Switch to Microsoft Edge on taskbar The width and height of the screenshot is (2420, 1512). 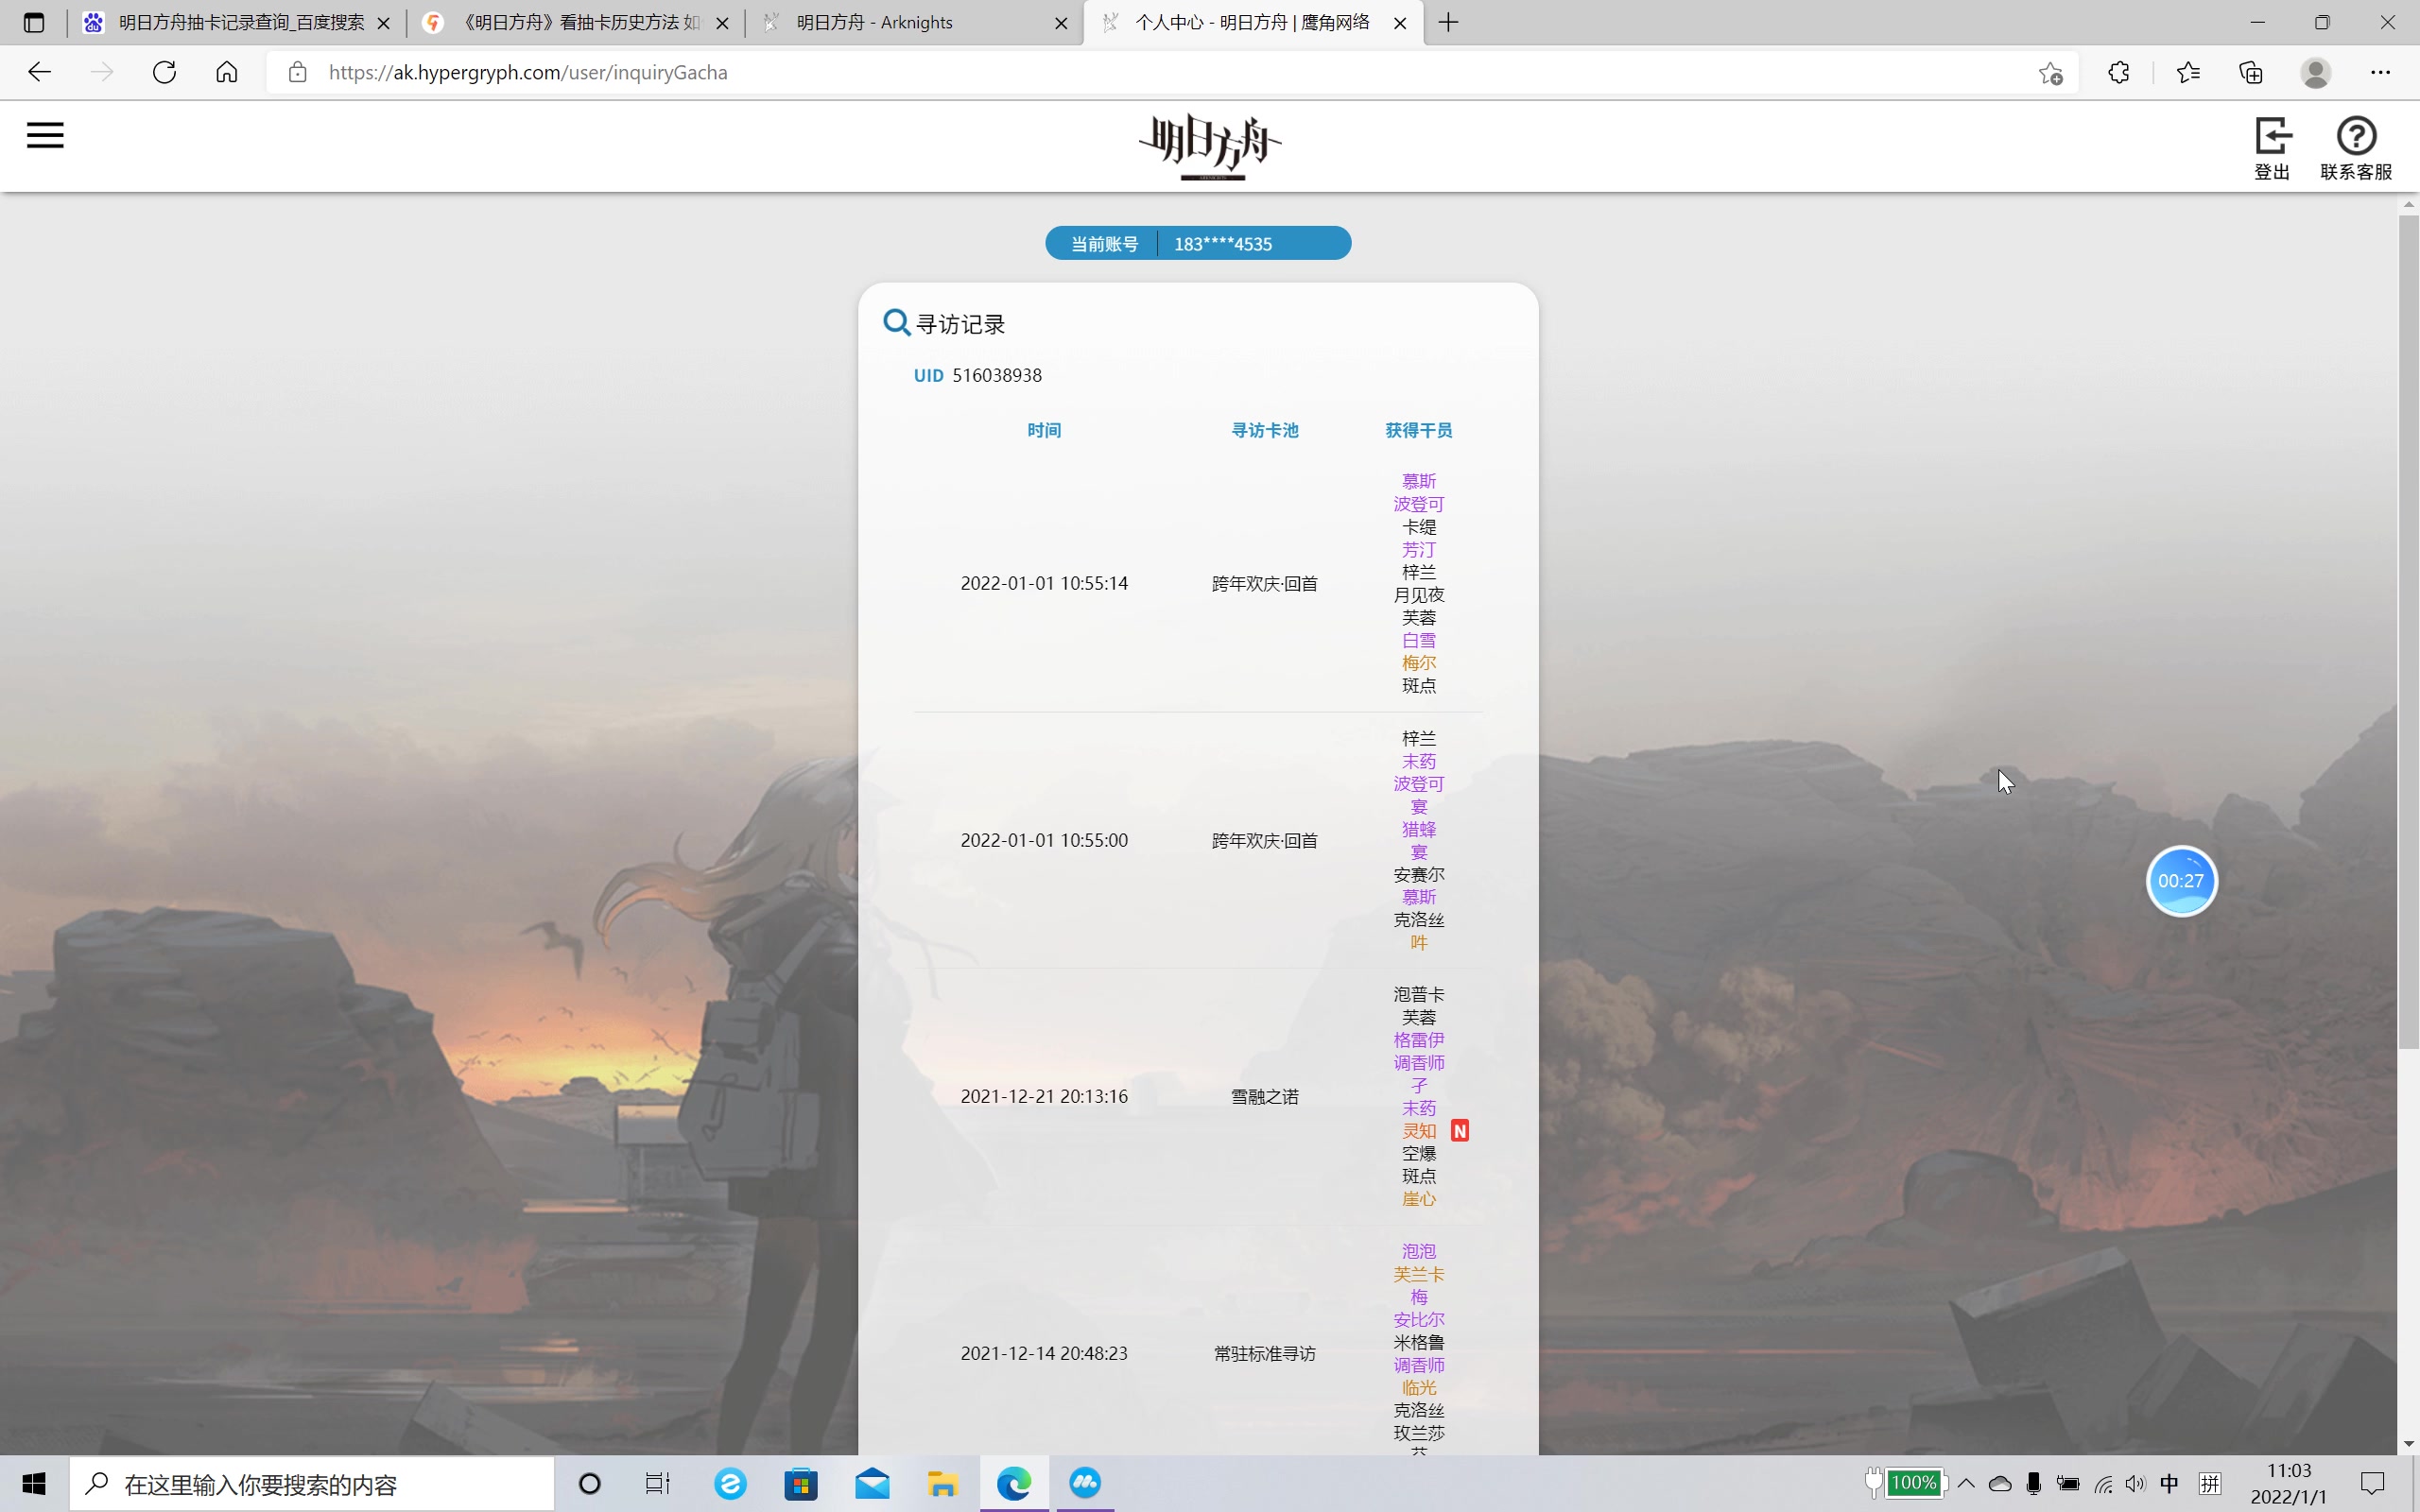point(1013,1483)
